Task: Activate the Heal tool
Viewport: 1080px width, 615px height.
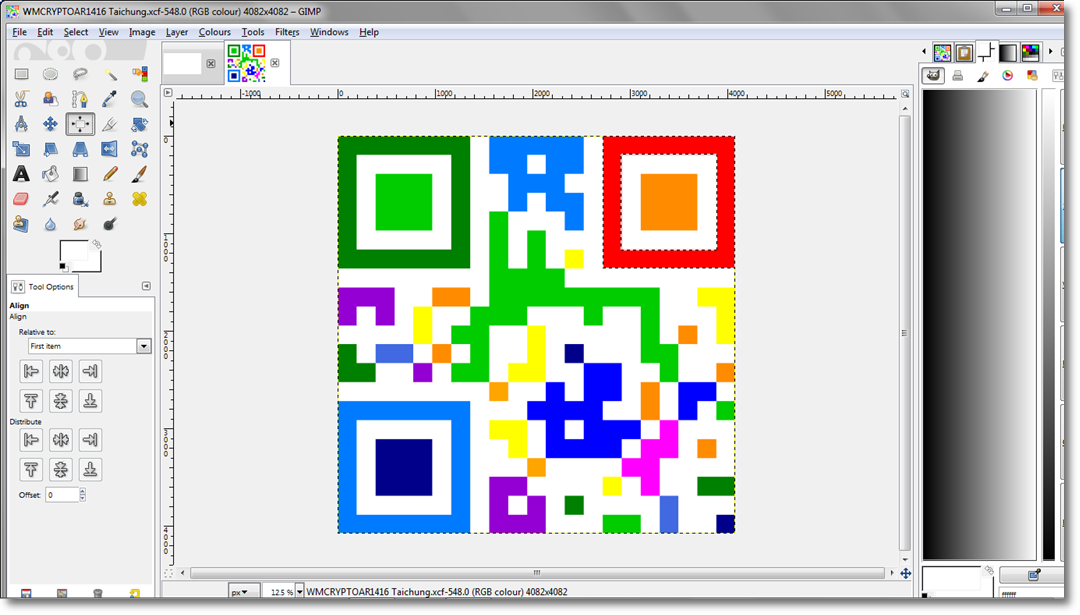Action: [x=139, y=199]
